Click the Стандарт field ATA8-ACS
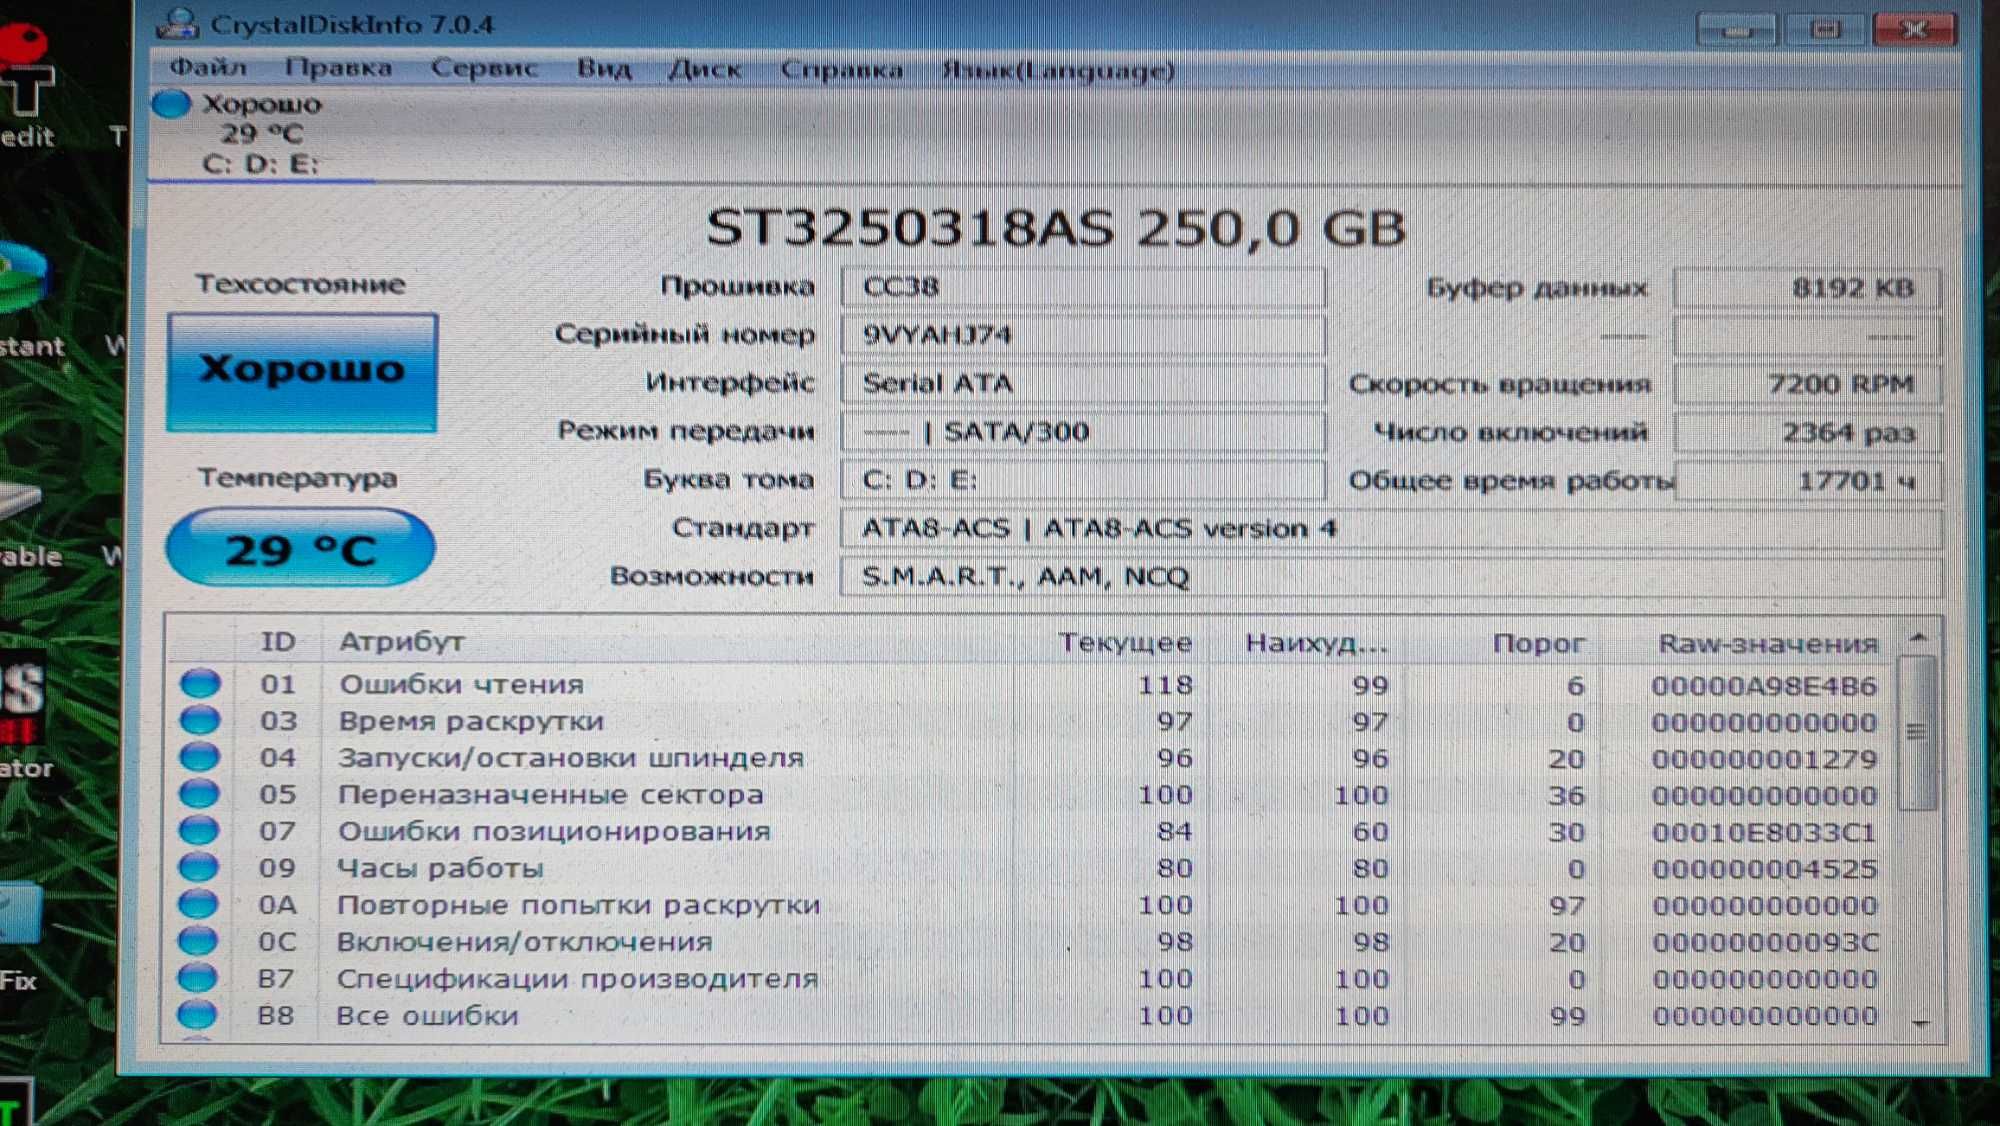Image resolution: width=2000 pixels, height=1126 pixels. click(1391, 528)
